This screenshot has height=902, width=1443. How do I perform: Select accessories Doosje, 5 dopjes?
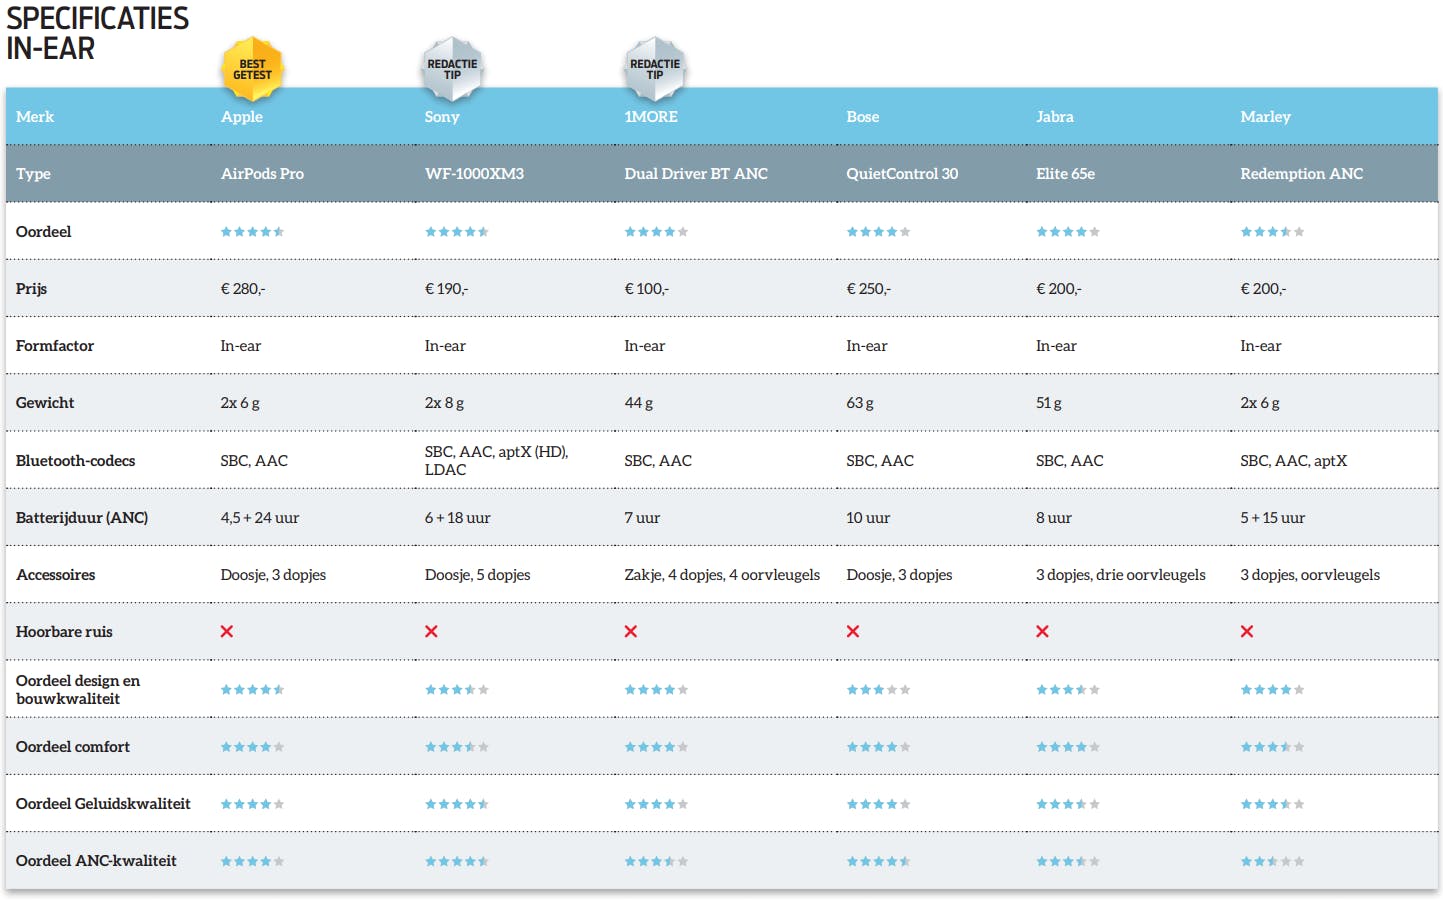pos(477,575)
